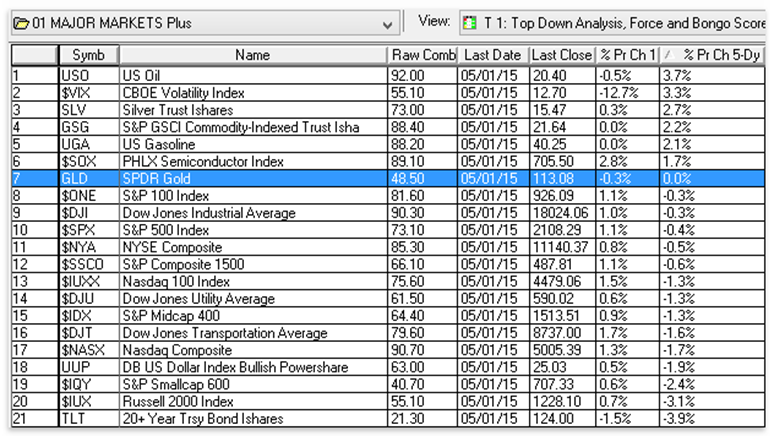The width and height of the screenshot is (774, 436).
Task: Click the GSG symbol cell
Action: 89,127
